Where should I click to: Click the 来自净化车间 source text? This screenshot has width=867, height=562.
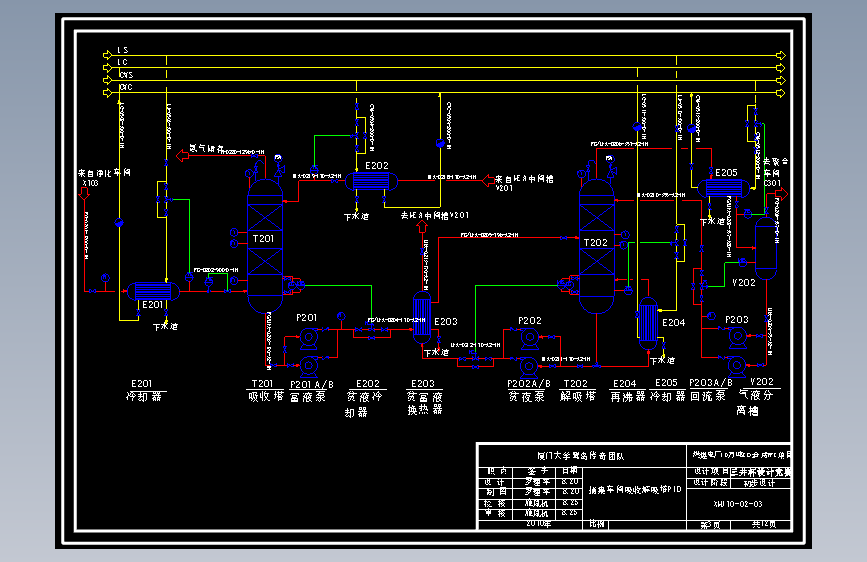(x=105, y=173)
